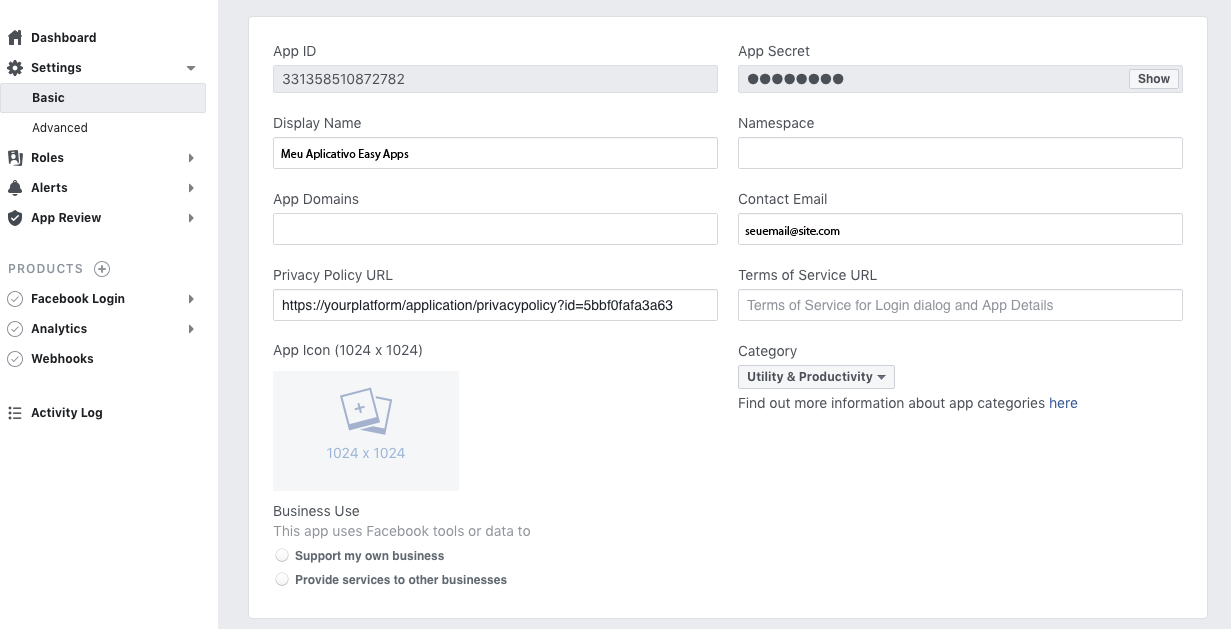Expand the Analytics submenu arrow

coord(191,329)
